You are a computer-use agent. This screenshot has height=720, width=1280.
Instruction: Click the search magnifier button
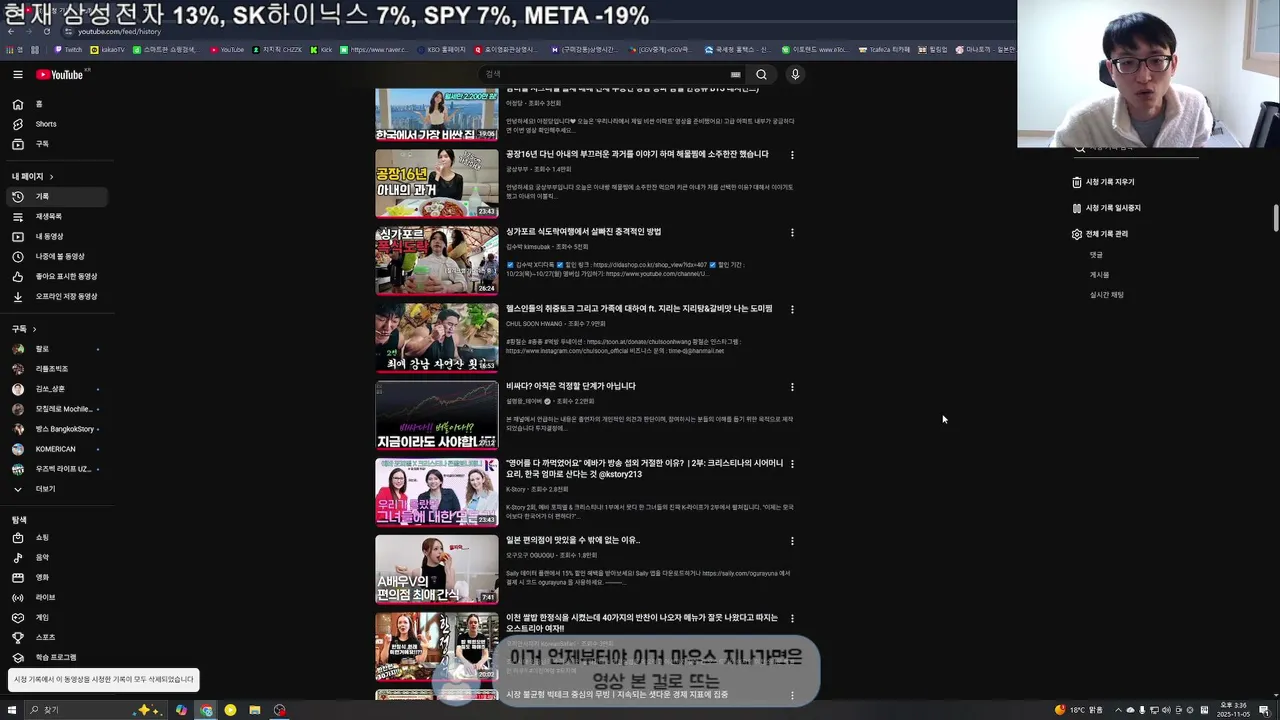[x=761, y=74]
